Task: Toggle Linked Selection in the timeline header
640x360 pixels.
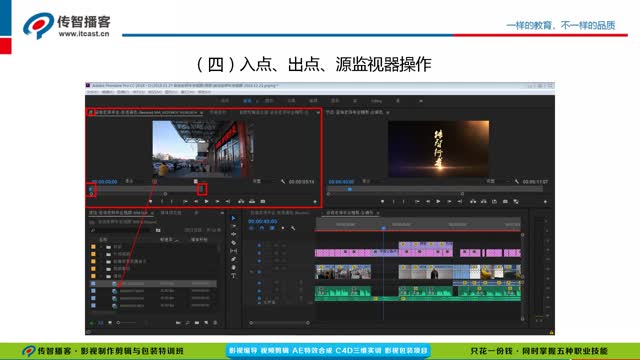Action: coord(272,228)
